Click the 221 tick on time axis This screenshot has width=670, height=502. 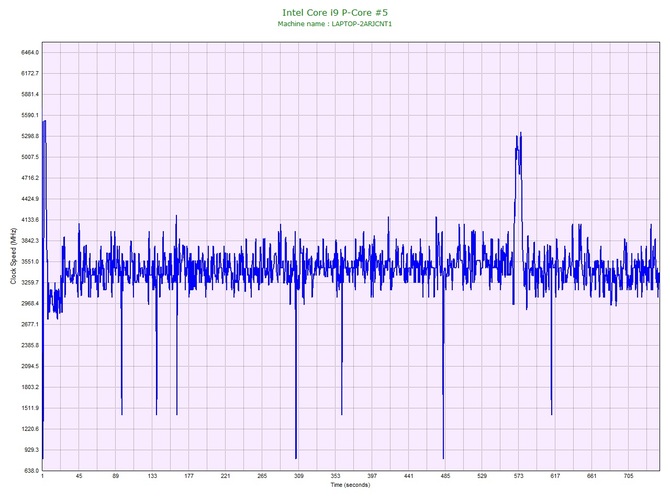(x=226, y=476)
